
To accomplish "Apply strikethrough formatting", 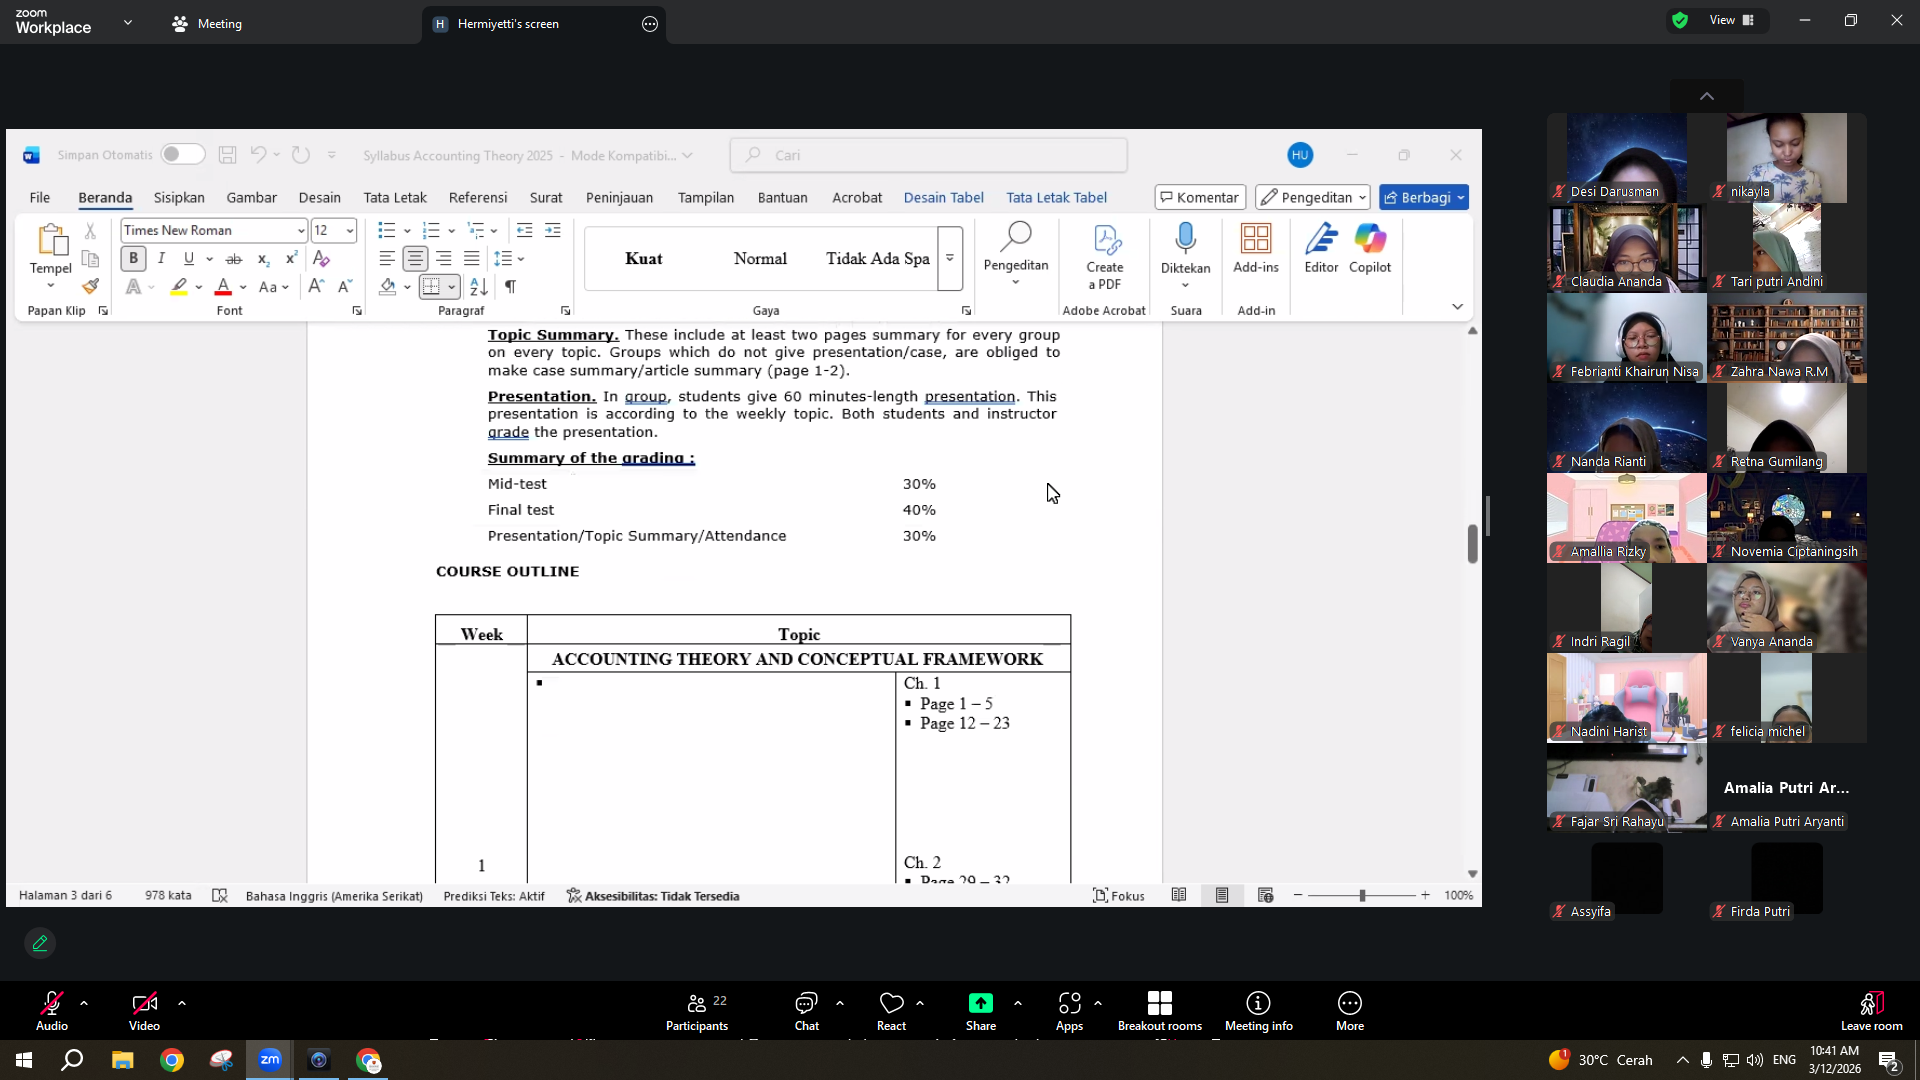I will click(x=234, y=258).
